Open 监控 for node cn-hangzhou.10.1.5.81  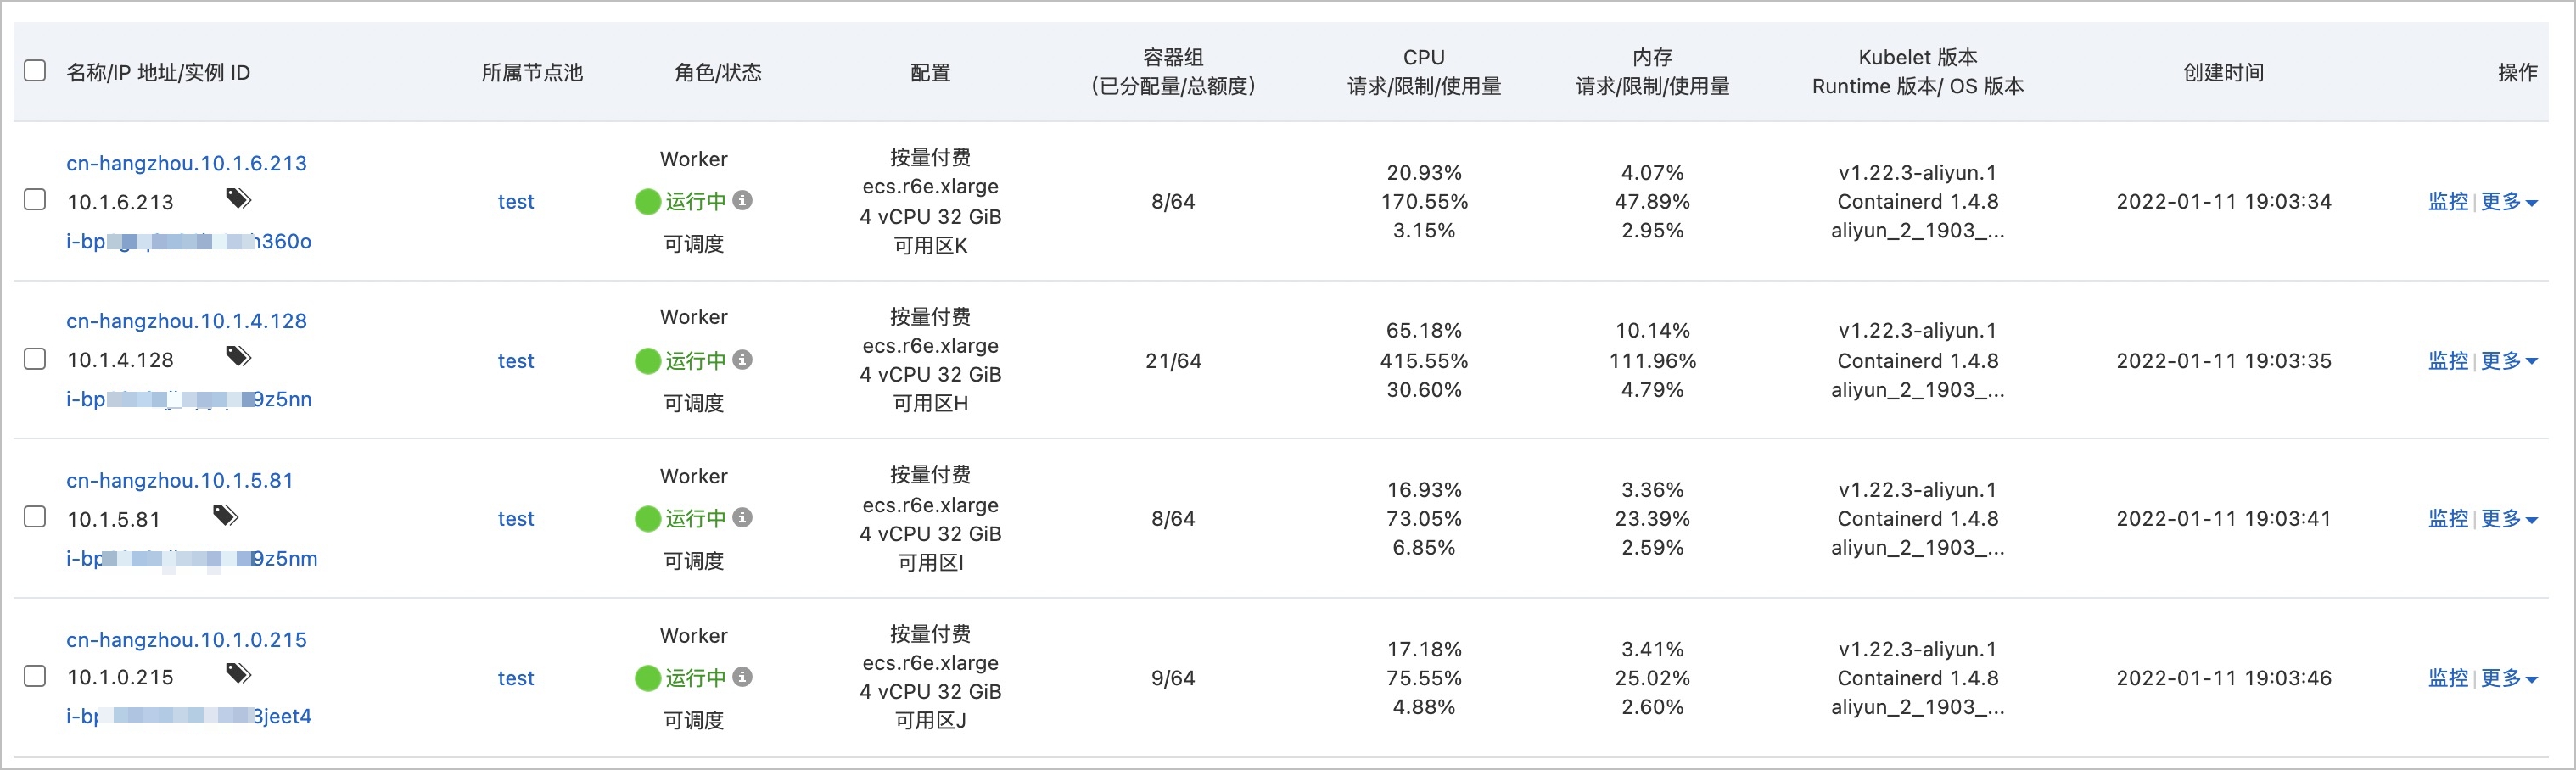coord(2448,518)
